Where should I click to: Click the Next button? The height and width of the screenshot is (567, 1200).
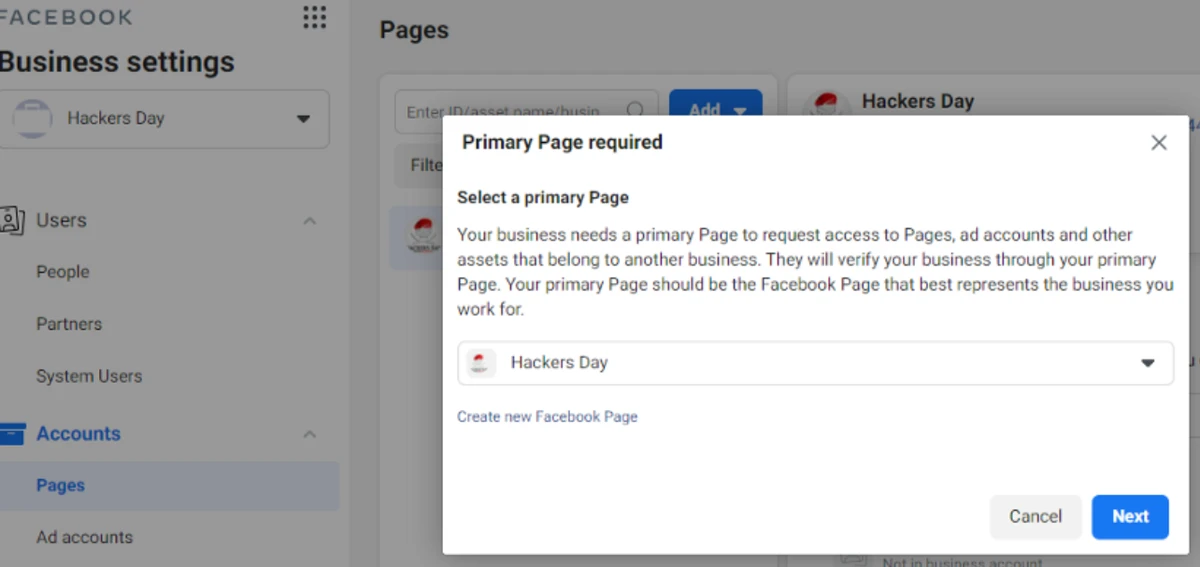tap(1130, 517)
